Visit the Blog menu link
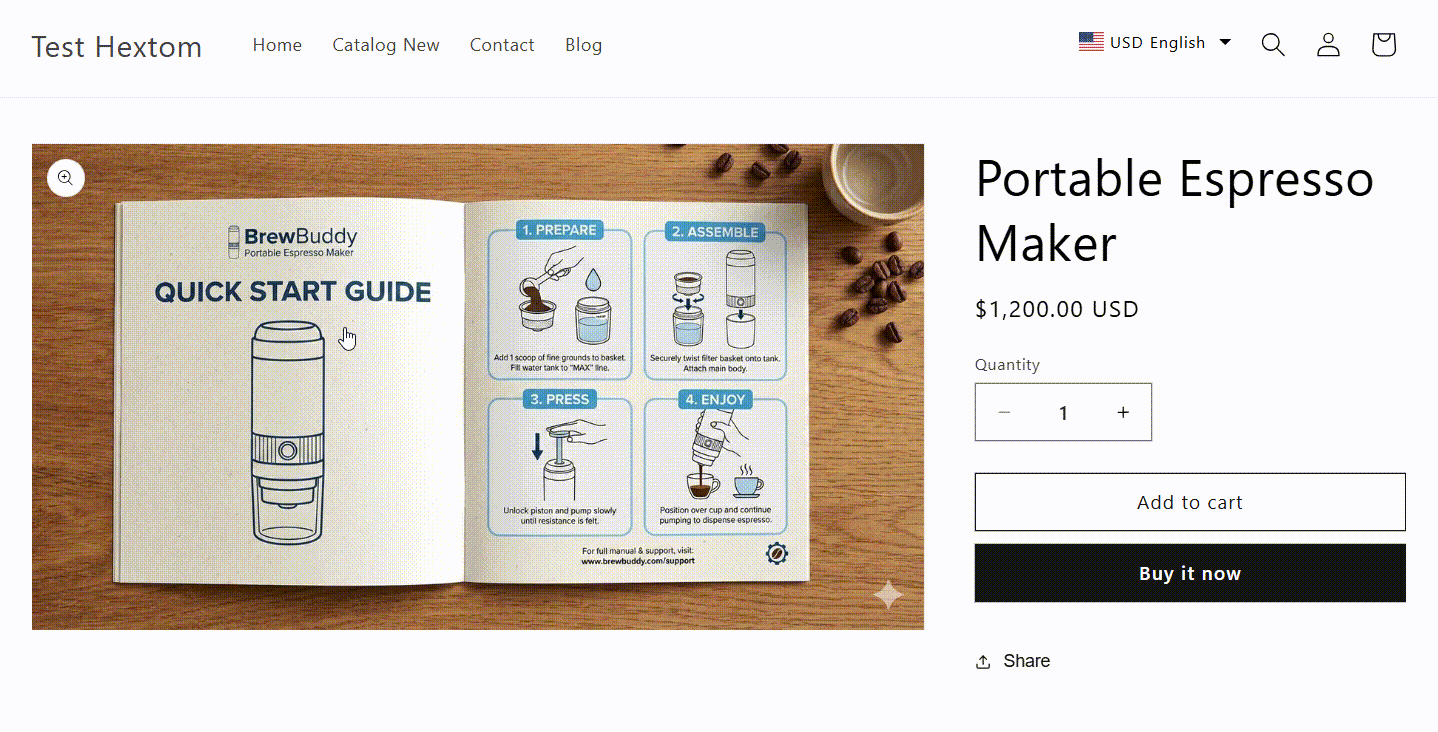 pyautogui.click(x=583, y=45)
